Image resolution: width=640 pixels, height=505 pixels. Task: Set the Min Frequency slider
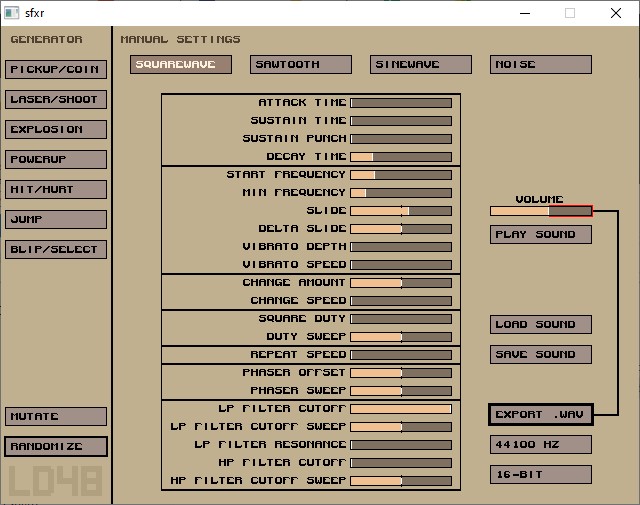coord(401,193)
